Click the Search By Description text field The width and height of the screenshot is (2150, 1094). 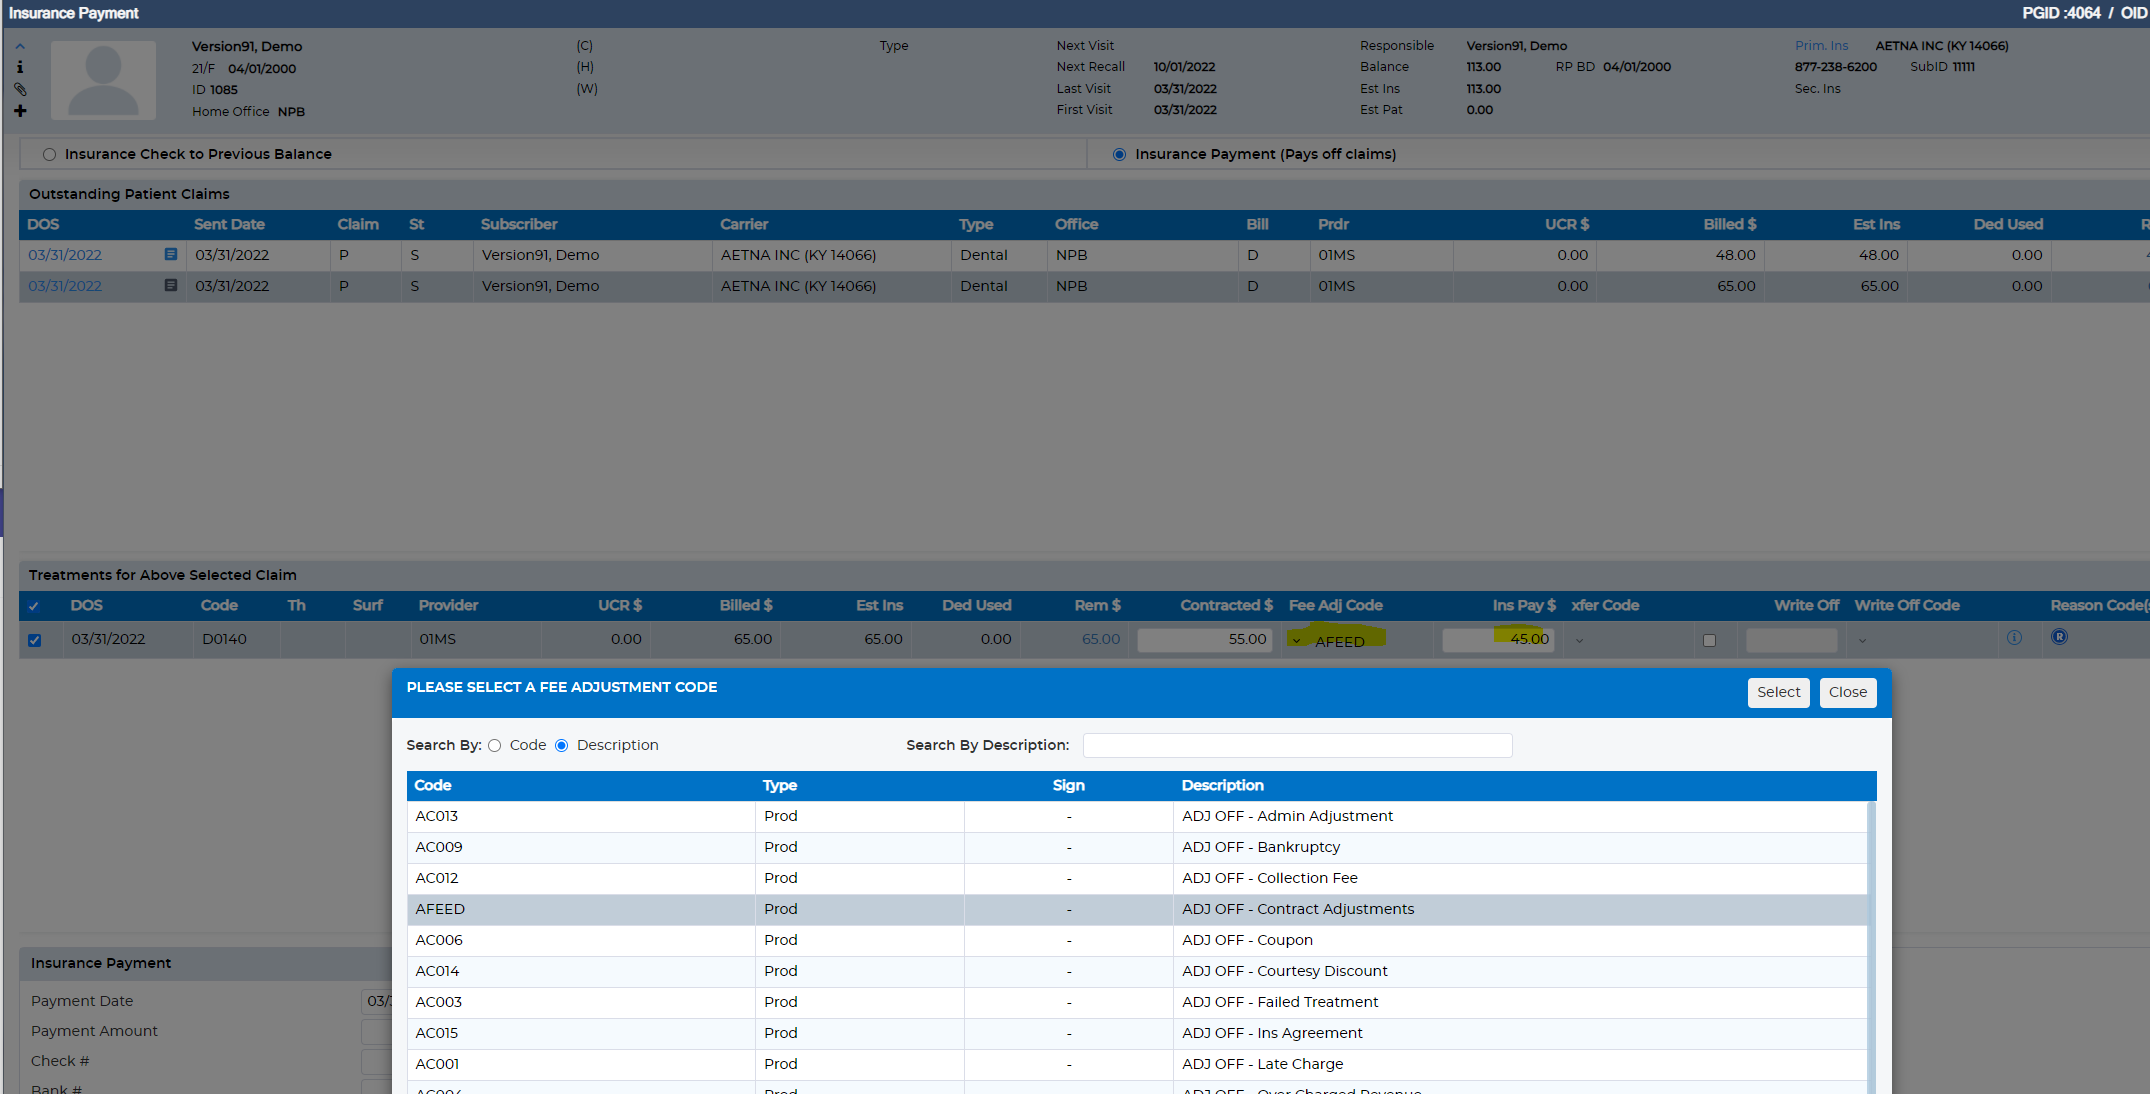pos(1297,746)
